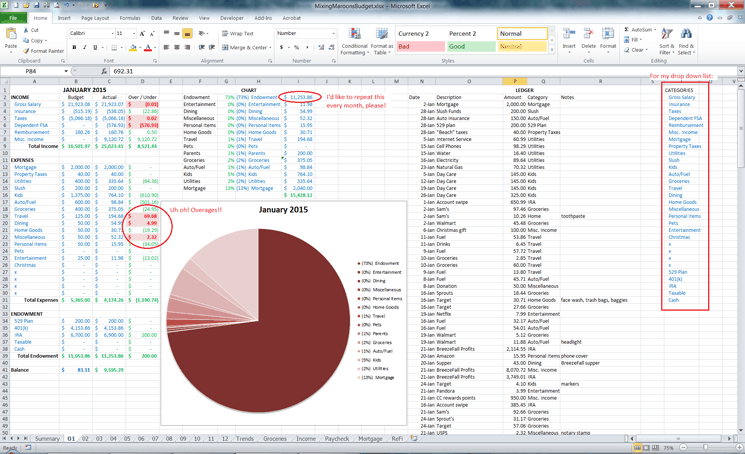
Task: Click the Decrease Indent icon
Action: (x=201, y=47)
